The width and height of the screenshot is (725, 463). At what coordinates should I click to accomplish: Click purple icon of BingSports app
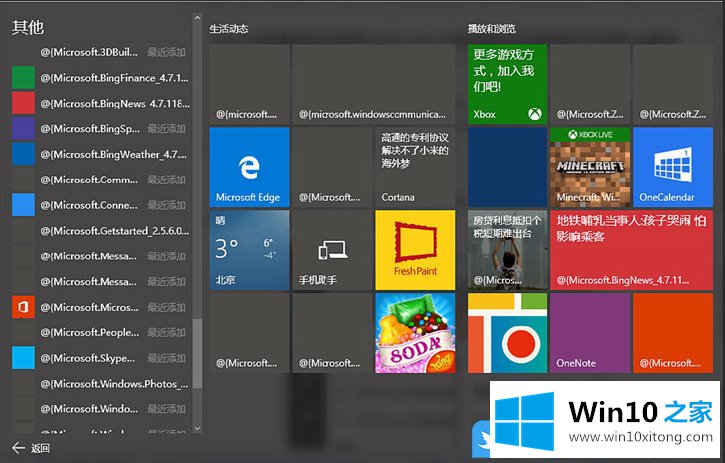point(23,128)
